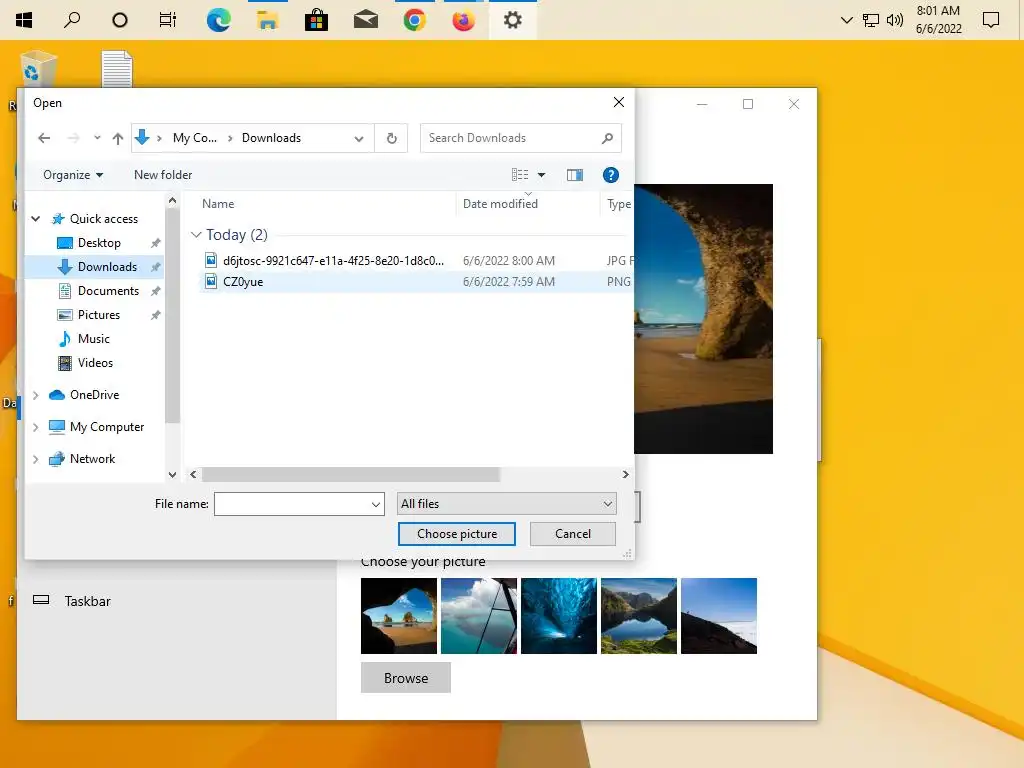Launch Microsoft Edge from taskbar
The height and width of the screenshot is (768, 1024).
pos(218,20)
